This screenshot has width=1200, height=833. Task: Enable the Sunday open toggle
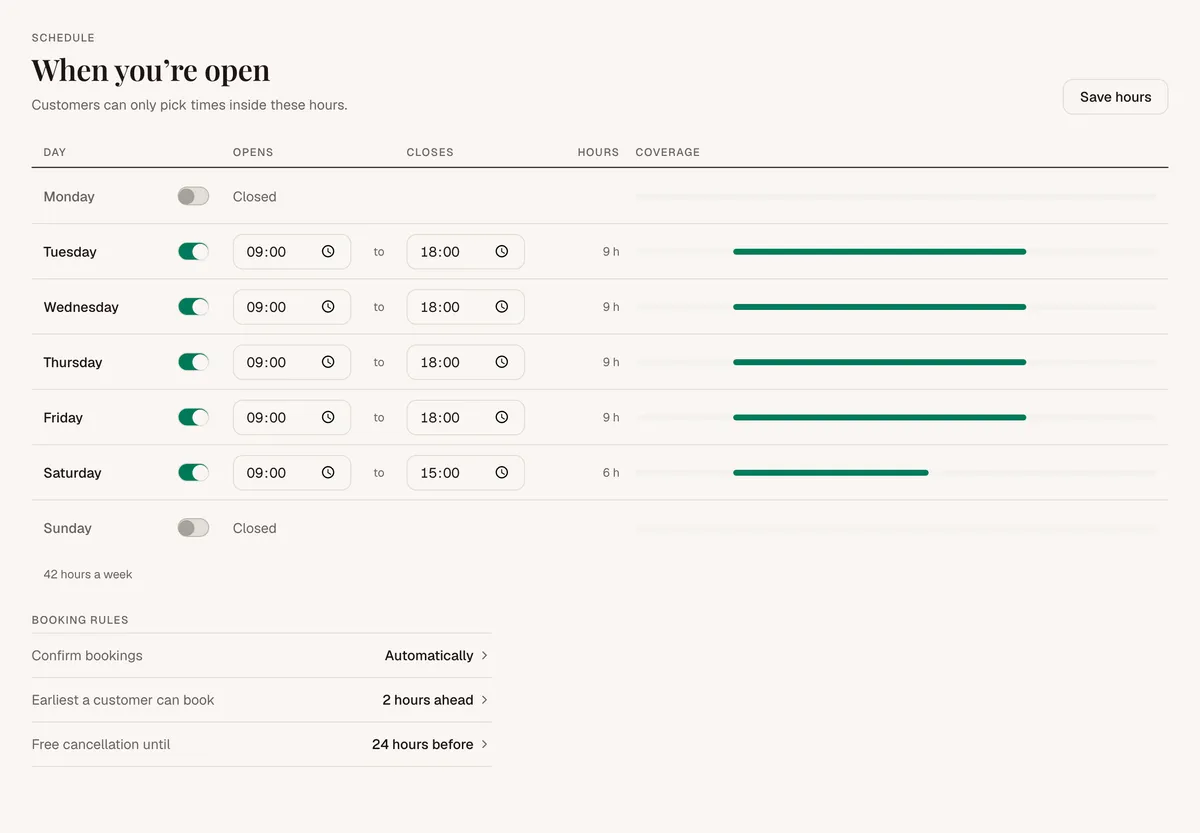tap(193, 528)
